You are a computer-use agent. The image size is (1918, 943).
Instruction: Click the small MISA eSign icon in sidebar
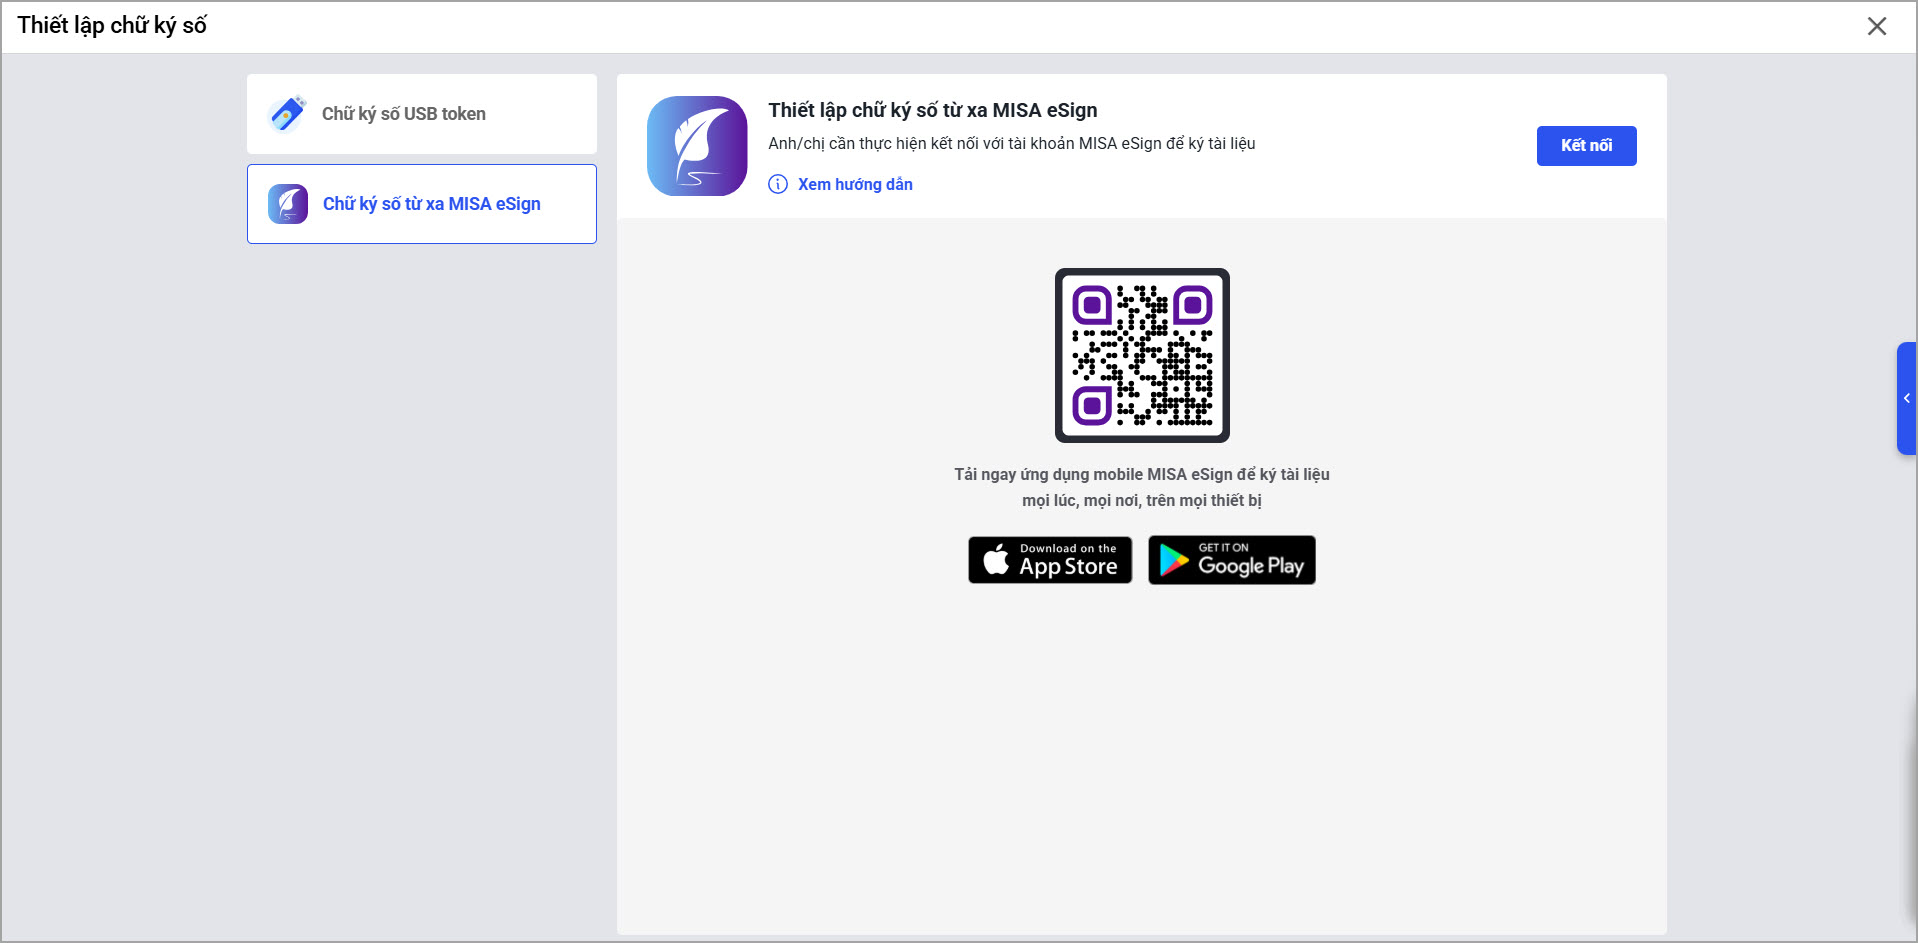(x=288, y=204)
